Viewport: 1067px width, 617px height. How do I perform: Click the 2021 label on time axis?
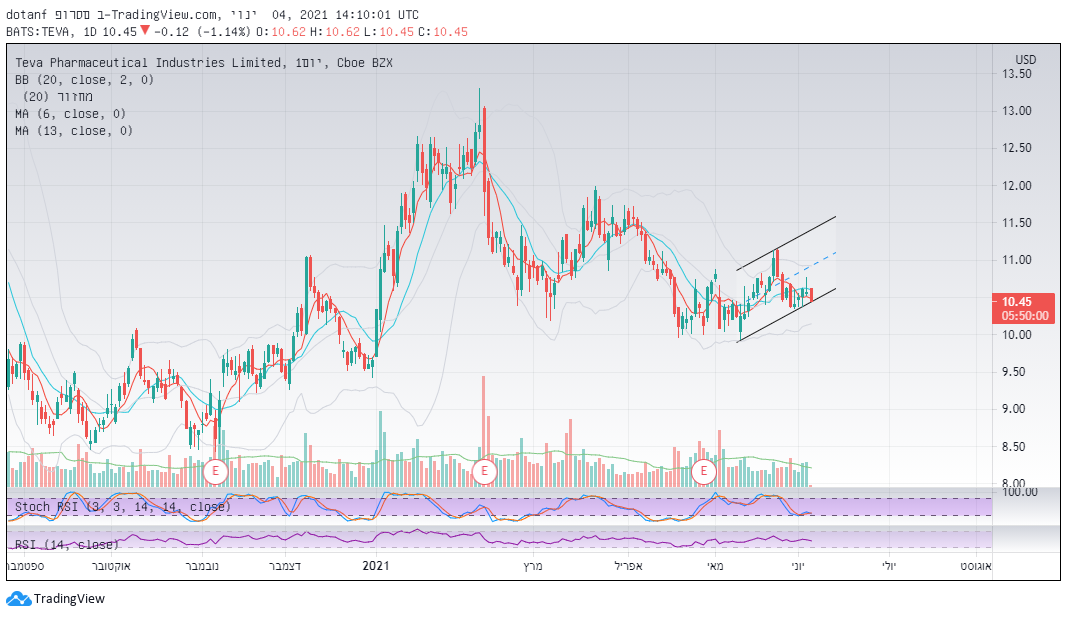click(x=376, y=565)
